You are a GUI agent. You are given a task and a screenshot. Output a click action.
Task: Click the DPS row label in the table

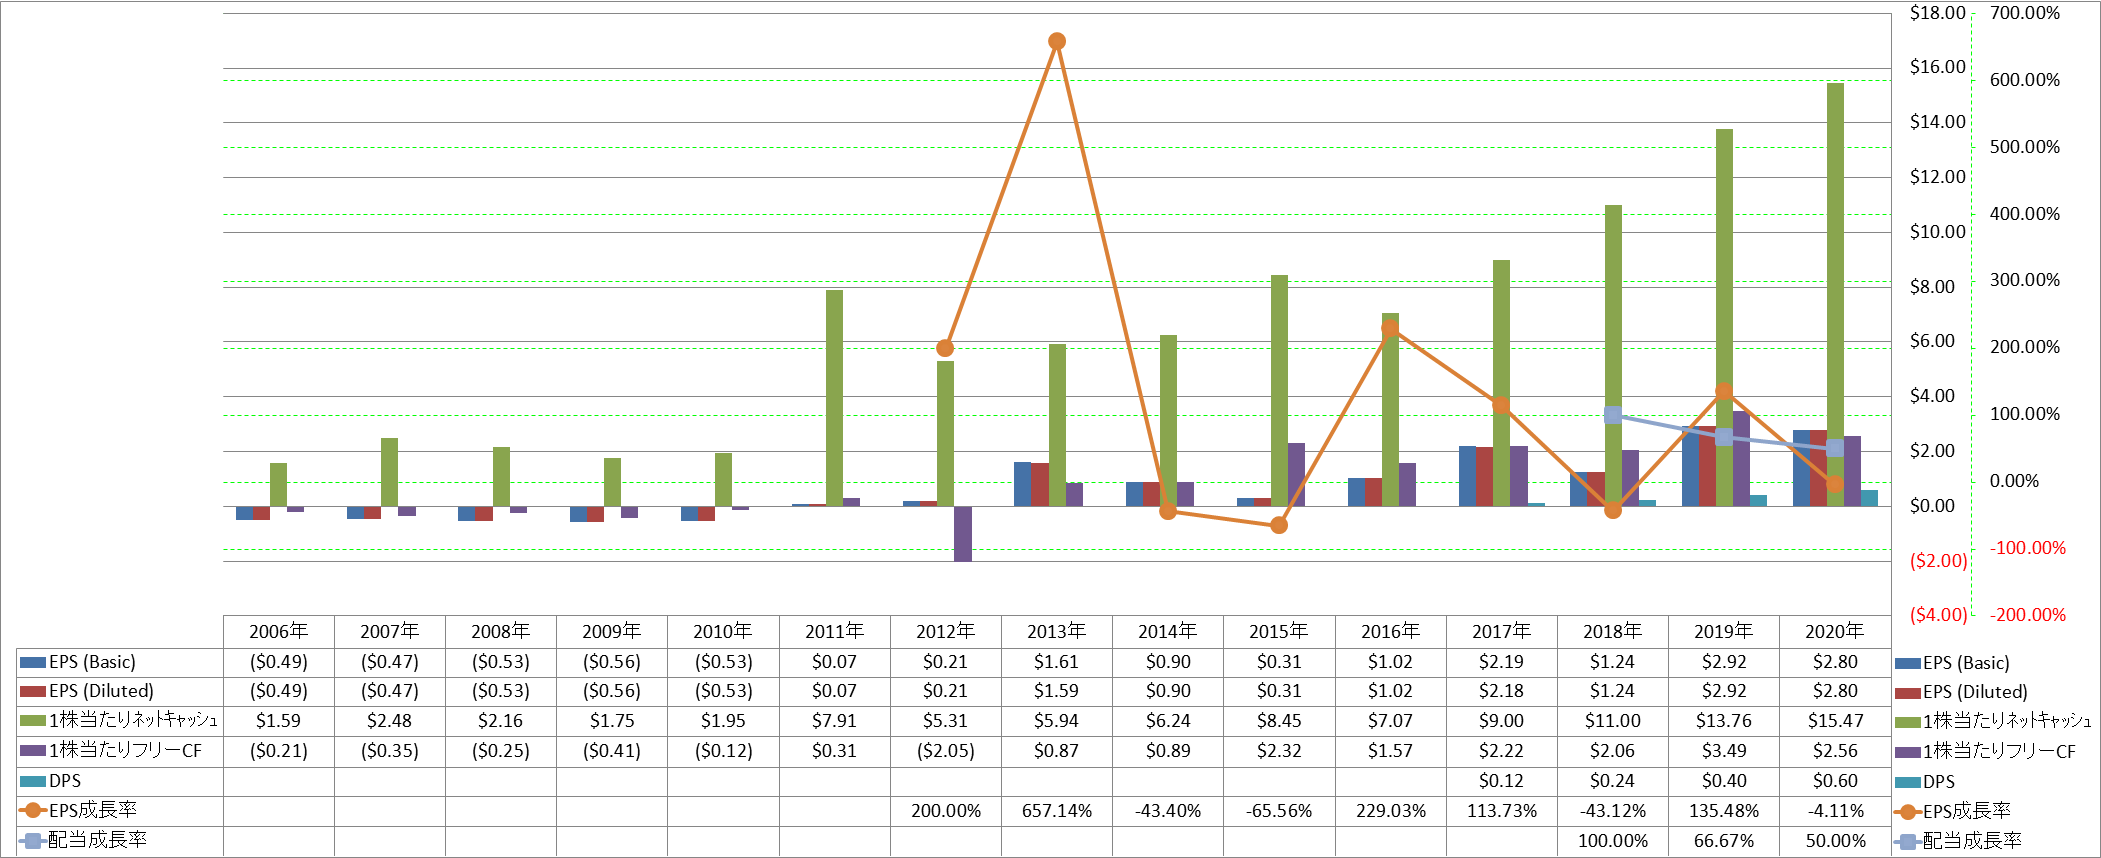(x=65, y=781)
